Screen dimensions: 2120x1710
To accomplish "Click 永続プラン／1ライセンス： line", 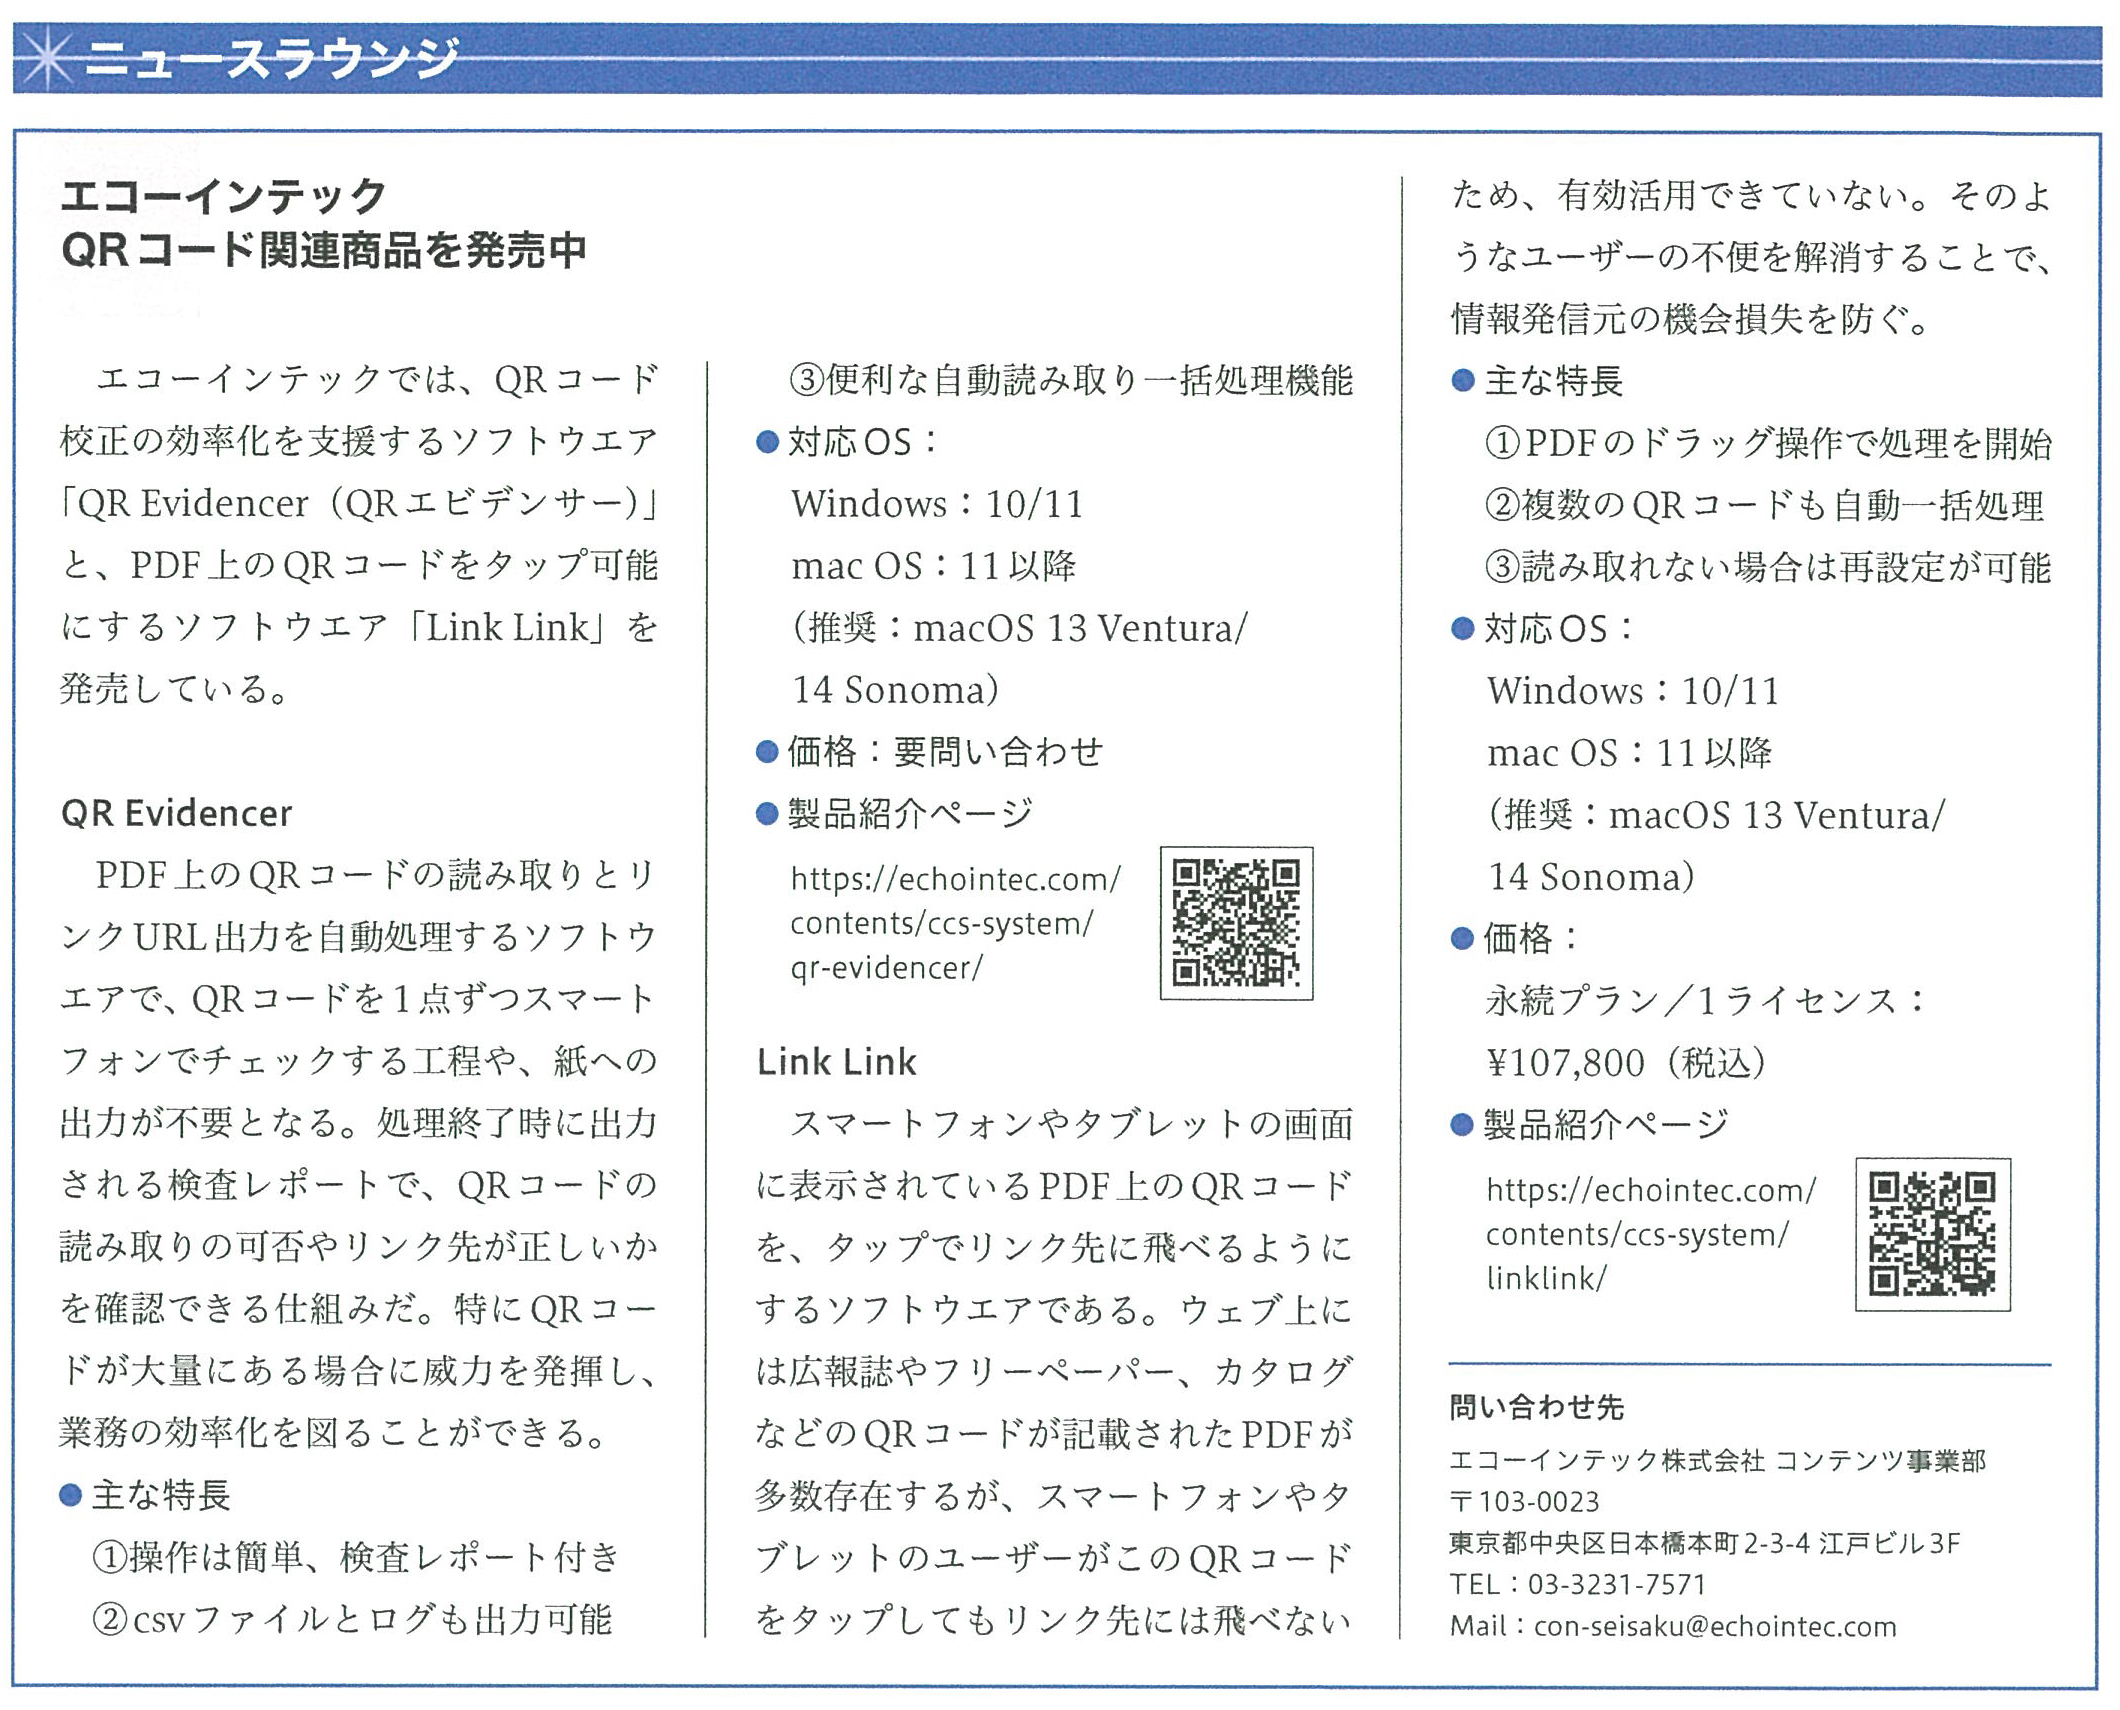I will point(1706,1000).
